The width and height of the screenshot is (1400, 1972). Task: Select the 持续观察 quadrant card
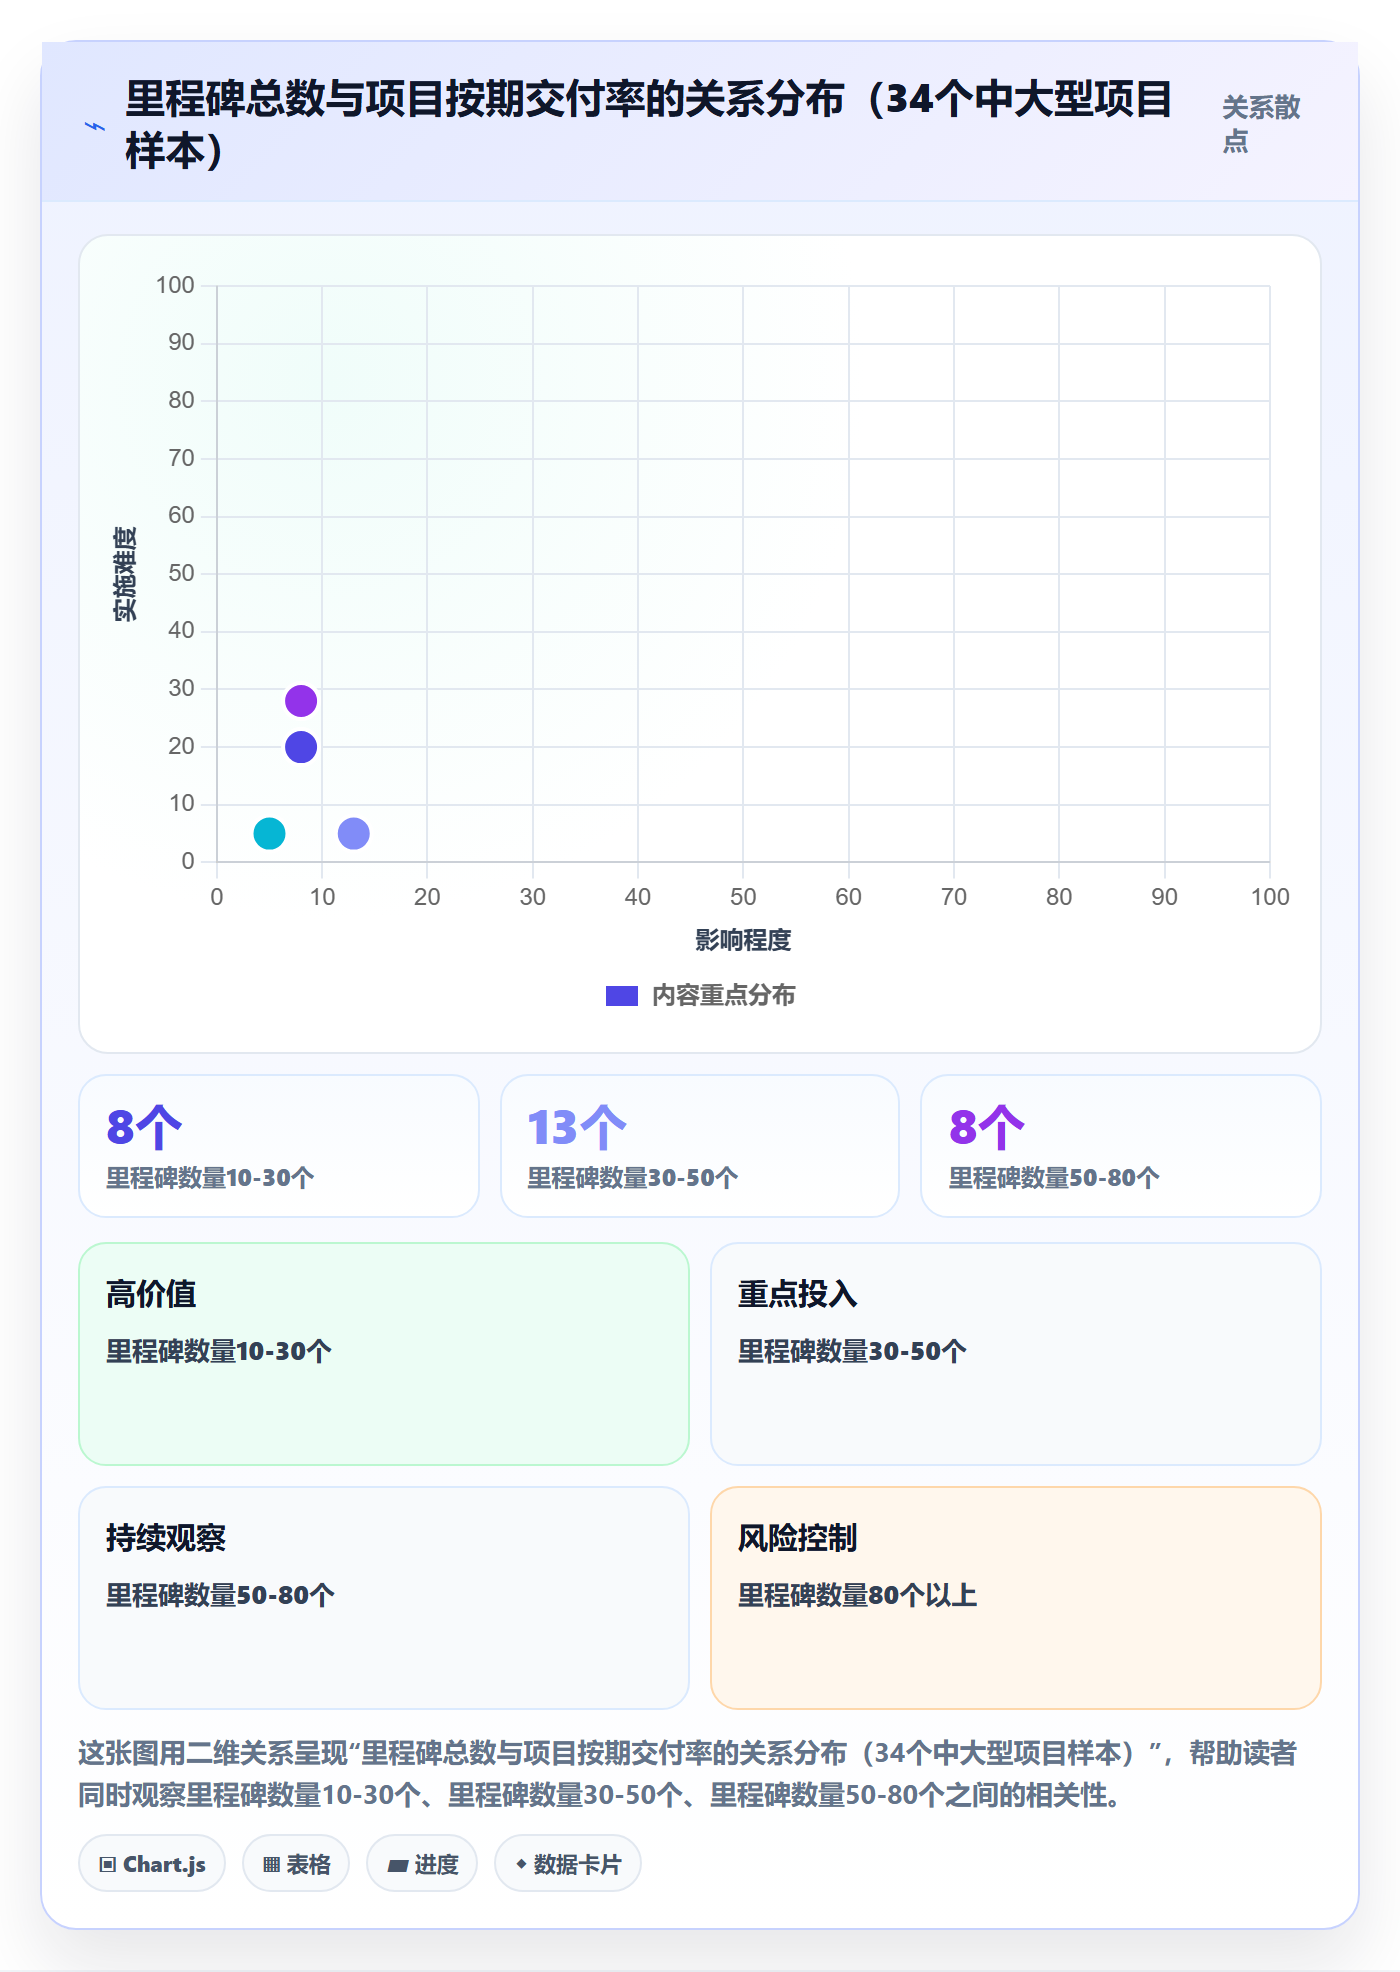[x=384, y=1598]
